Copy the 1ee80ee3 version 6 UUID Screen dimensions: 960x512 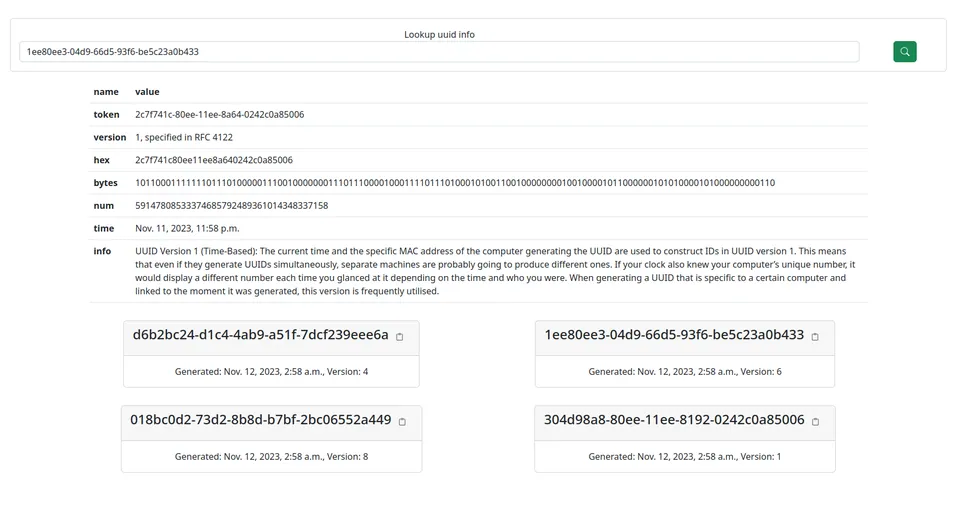[815, 337]
